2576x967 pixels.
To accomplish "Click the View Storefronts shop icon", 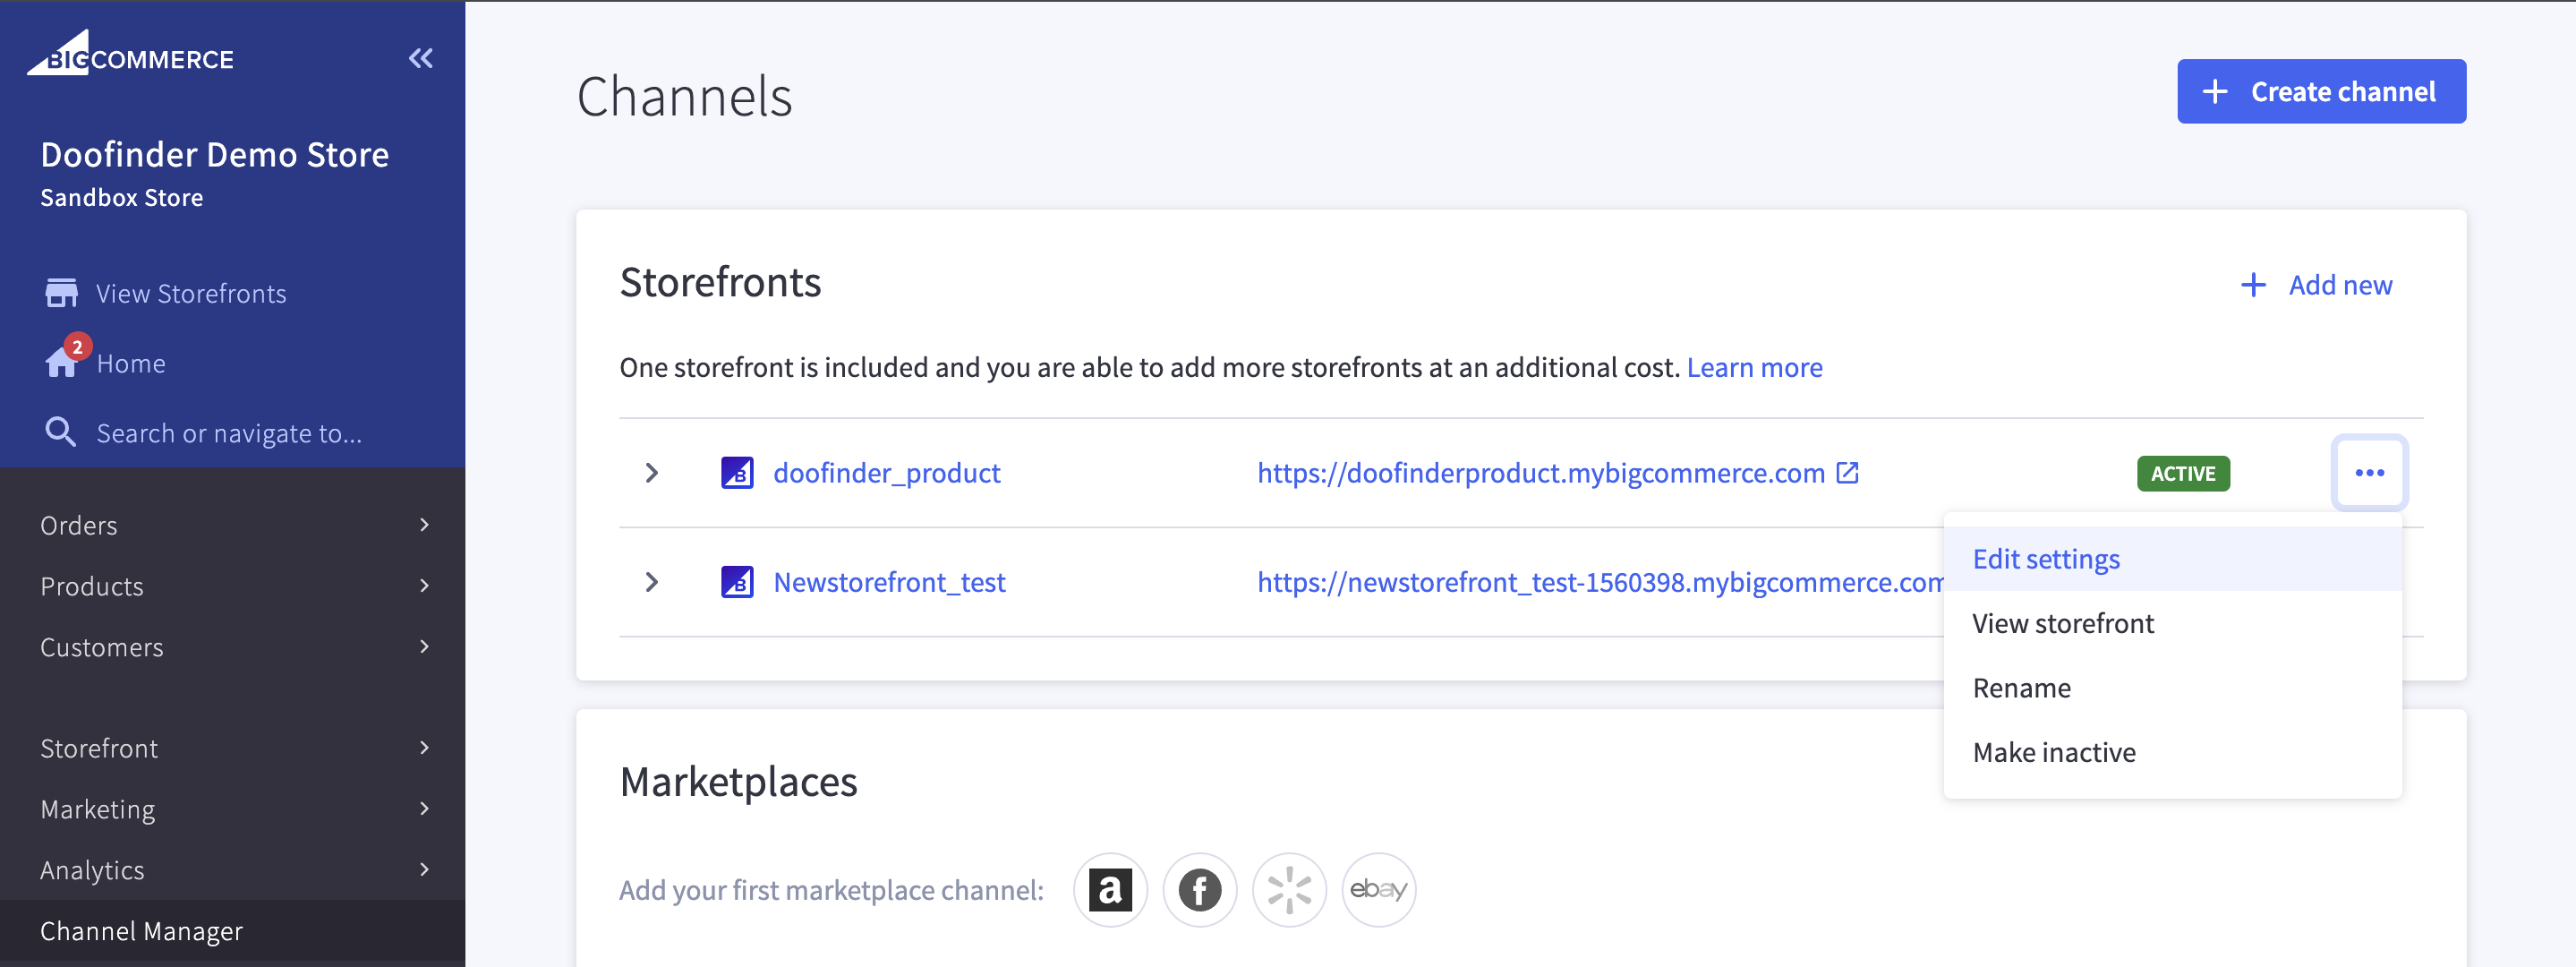I will coord(61,293).
